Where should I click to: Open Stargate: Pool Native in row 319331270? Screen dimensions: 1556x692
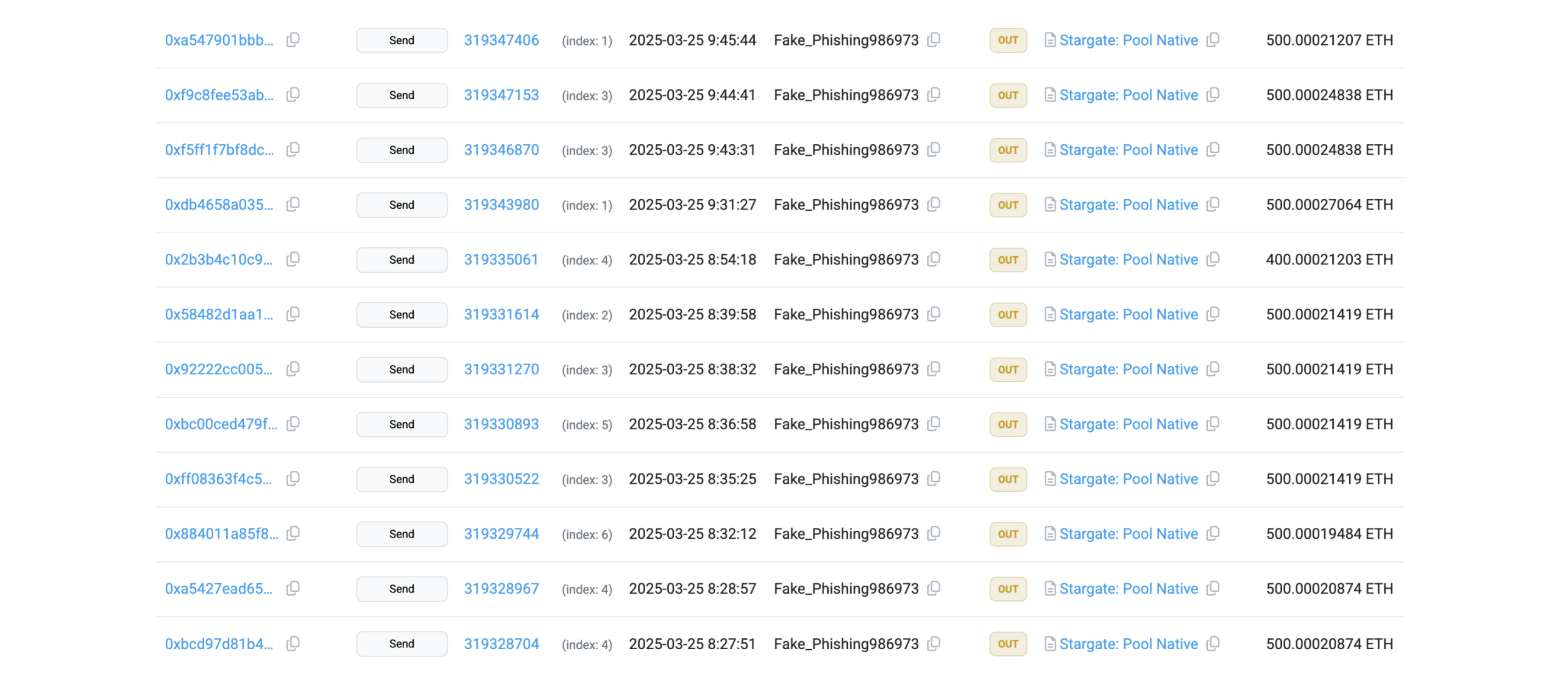(1128, 369)
